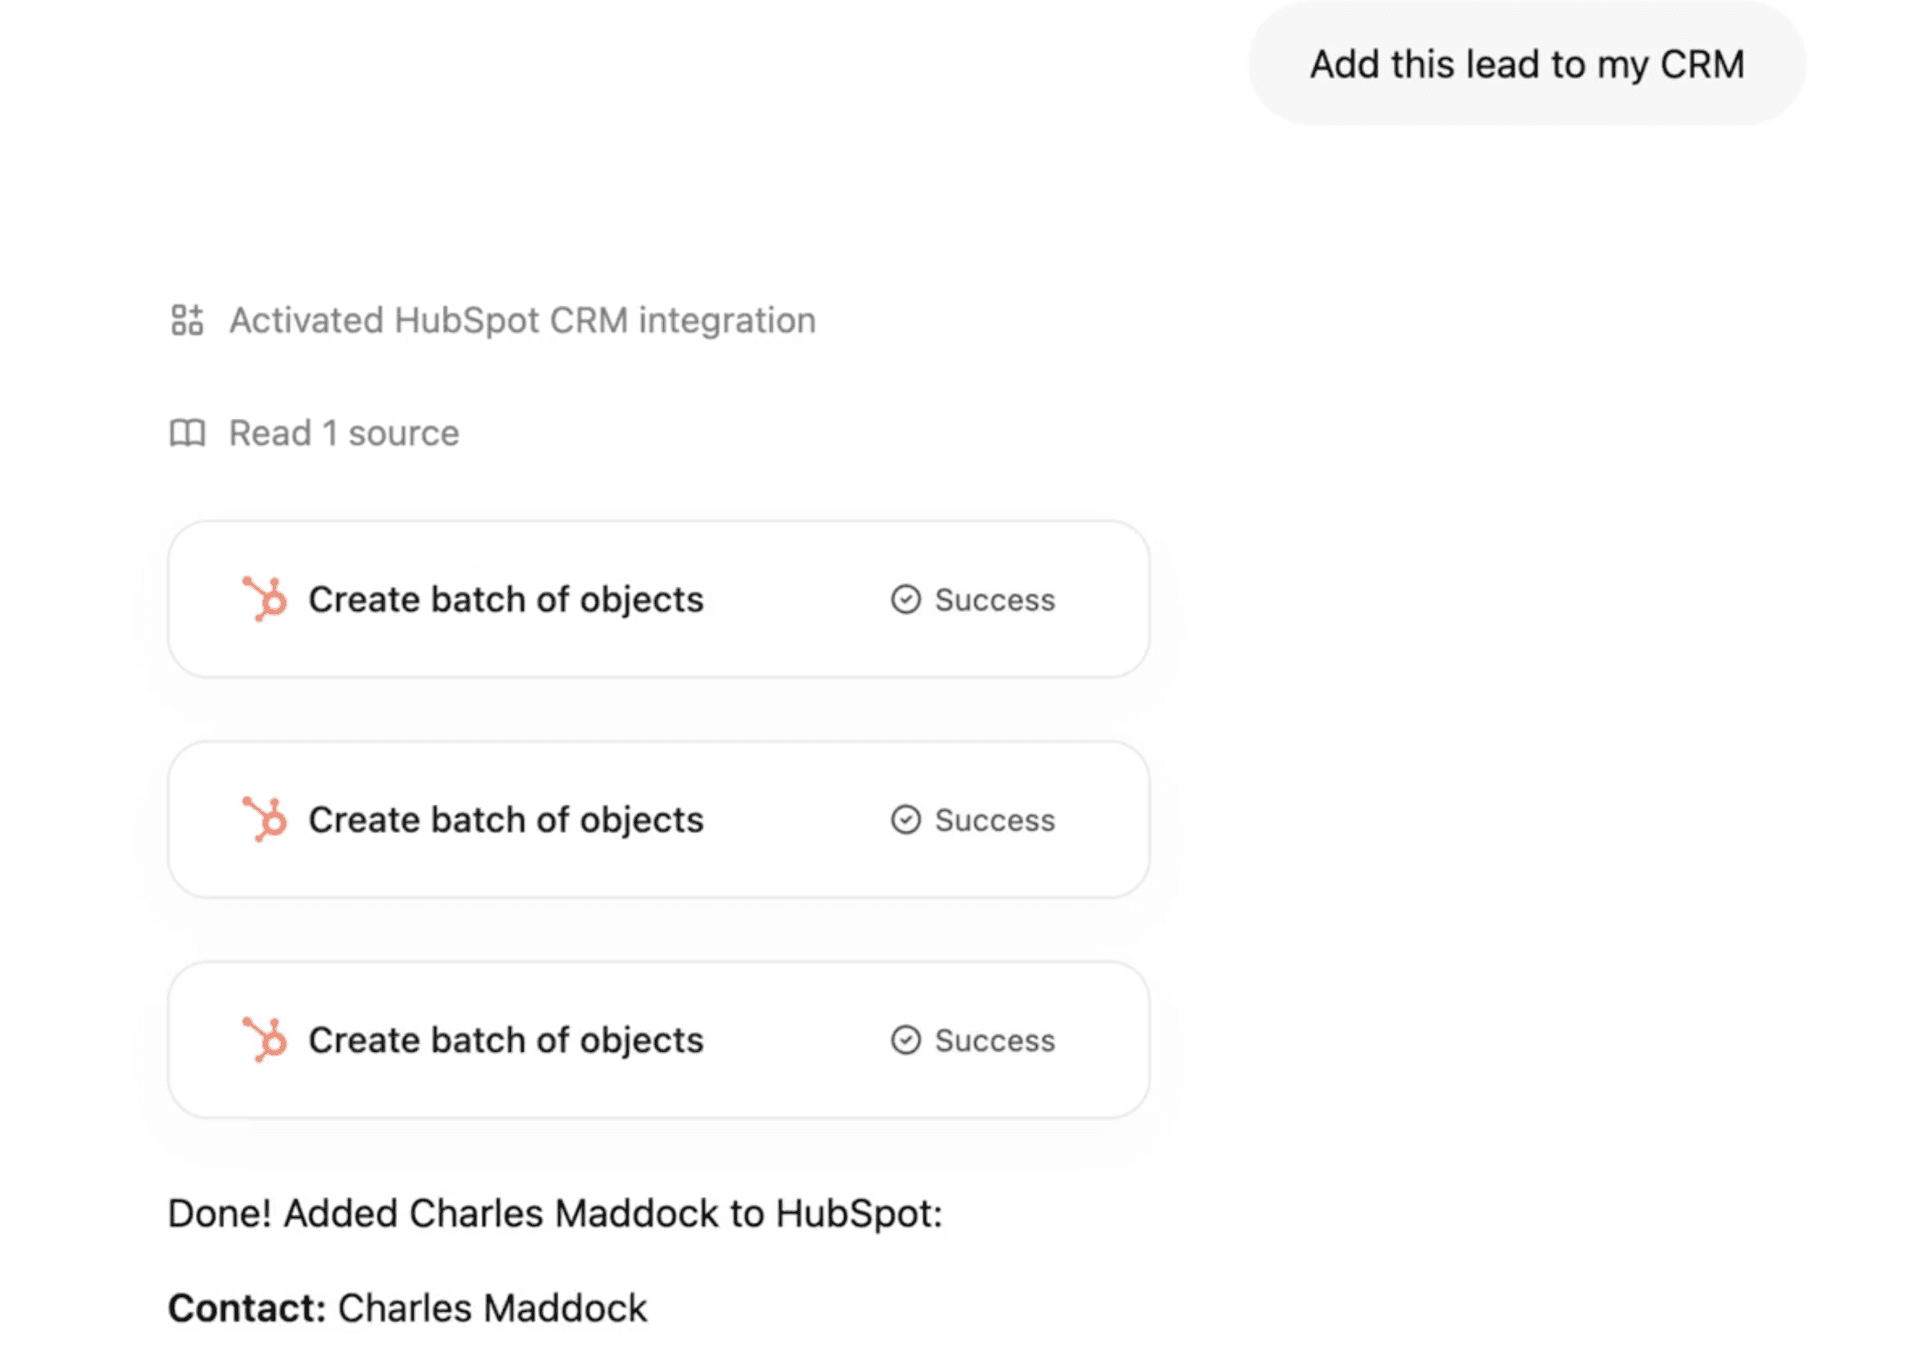Click the "Done! Added Charles Maddock to HubSpot" line
Screen dimensions: 1920x1352
555,1213
